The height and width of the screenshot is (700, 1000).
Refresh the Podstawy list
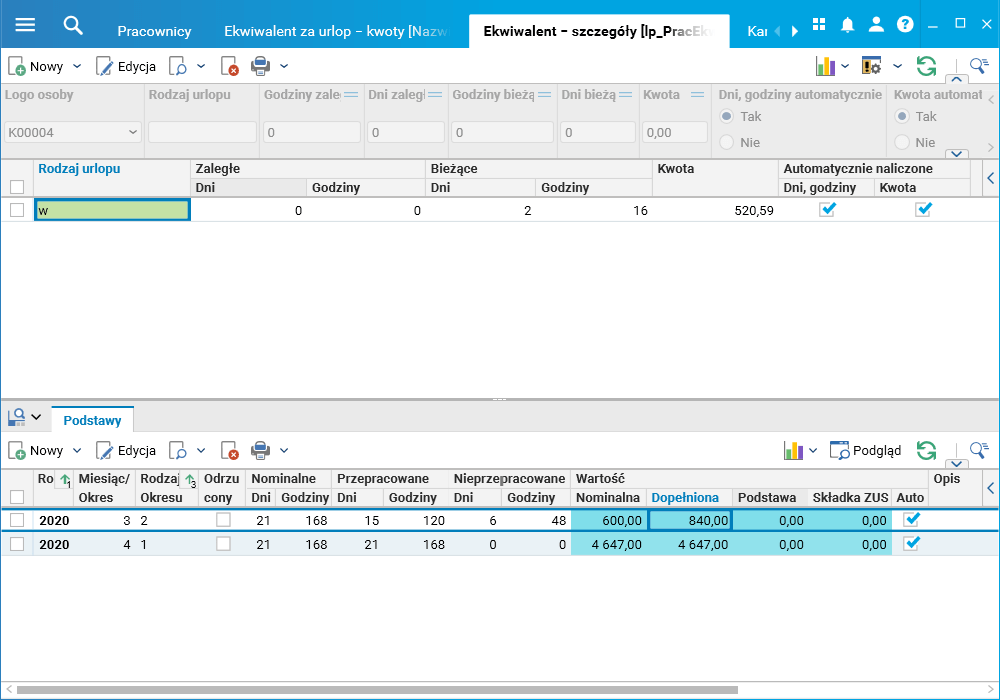coord(927,451)
